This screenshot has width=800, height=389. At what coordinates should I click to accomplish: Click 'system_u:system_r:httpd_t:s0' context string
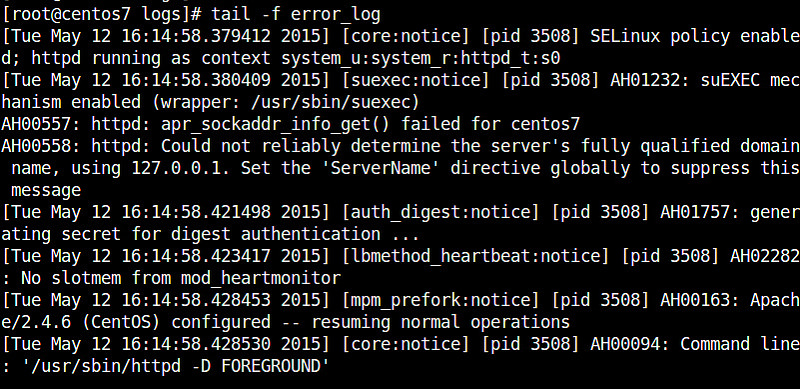(x=420, y=58)
